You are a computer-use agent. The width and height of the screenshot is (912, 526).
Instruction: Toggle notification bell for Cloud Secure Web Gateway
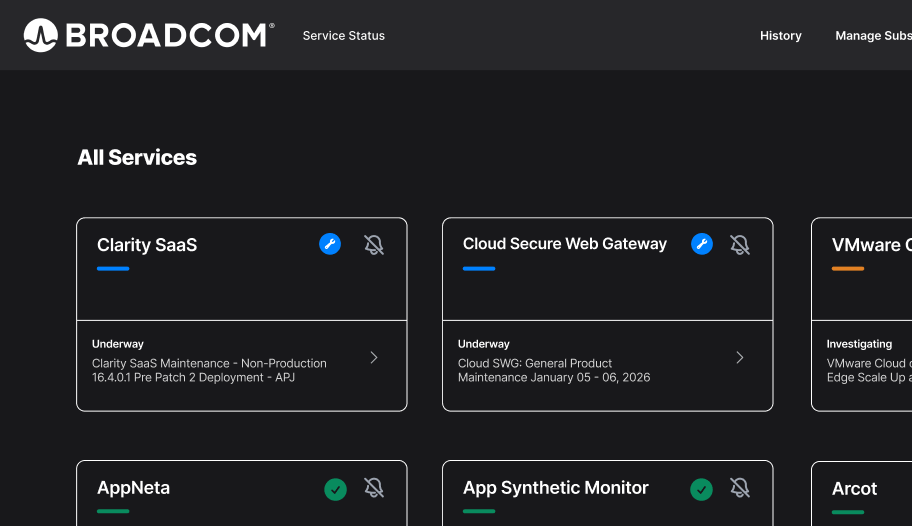tap(740, 244)
